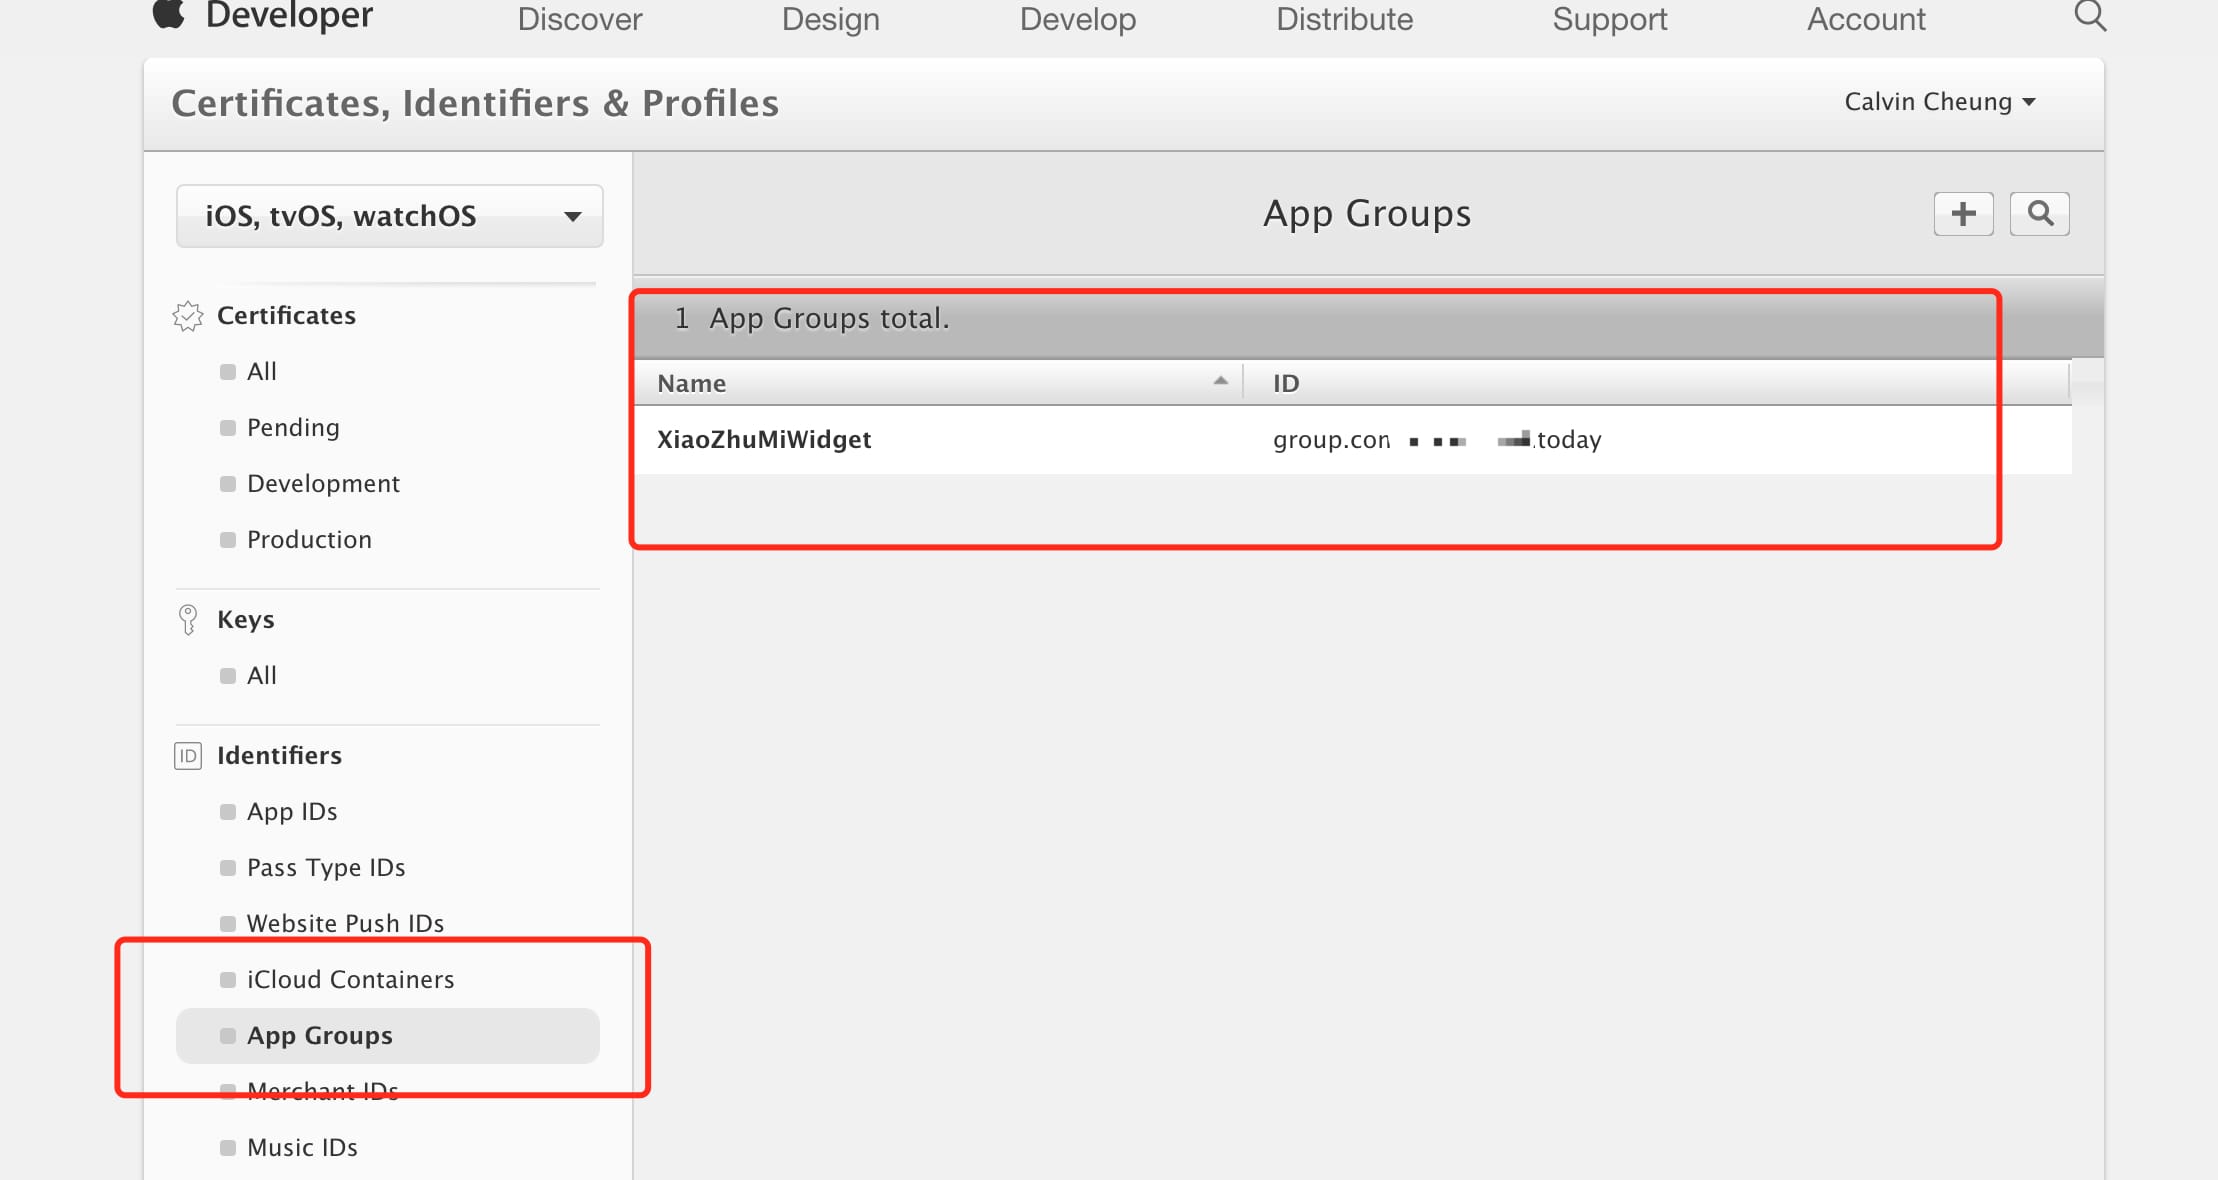Viewport: 2218px width, 1180px height.
Task: Click the Name column sort arrow
Action: click(1220, 382)
